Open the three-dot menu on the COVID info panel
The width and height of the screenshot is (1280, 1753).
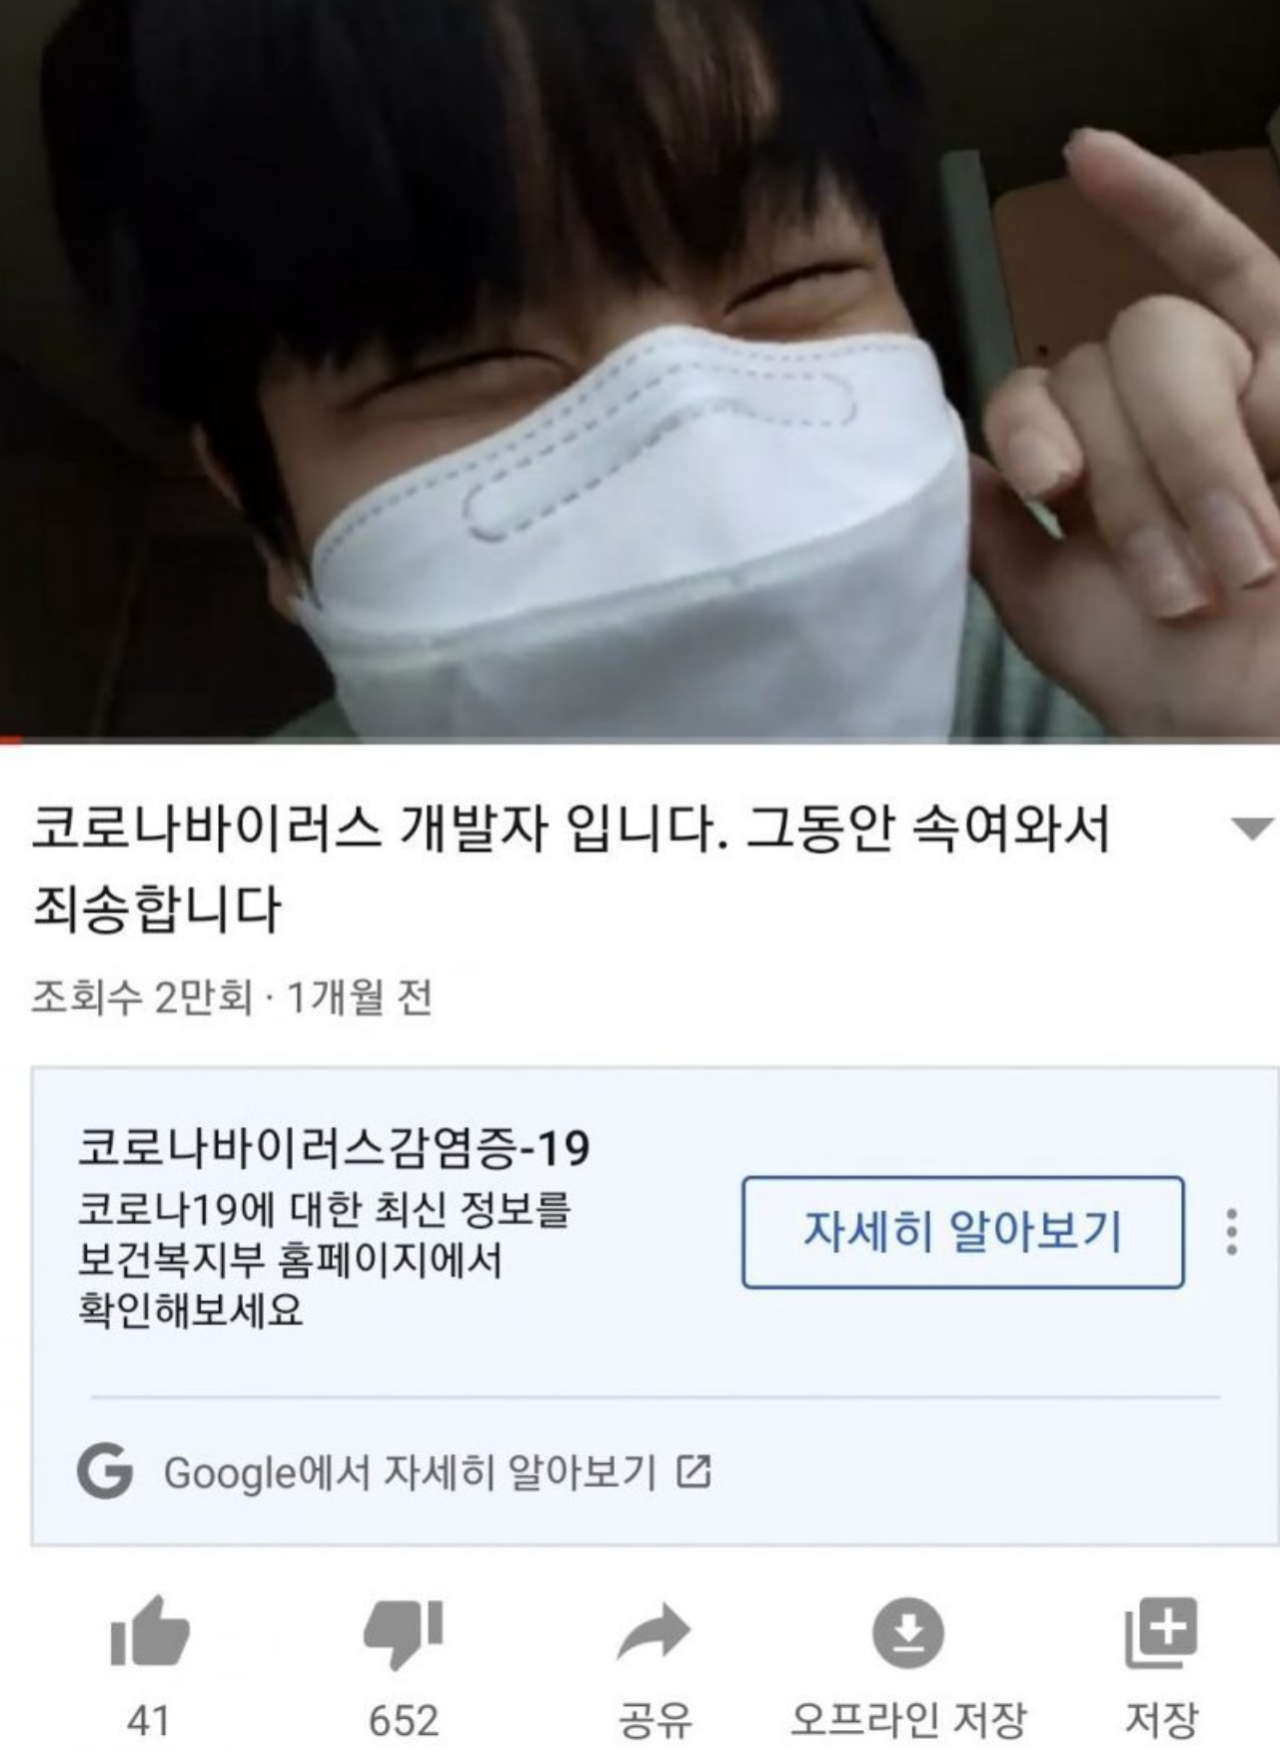pos(1232,1231)
